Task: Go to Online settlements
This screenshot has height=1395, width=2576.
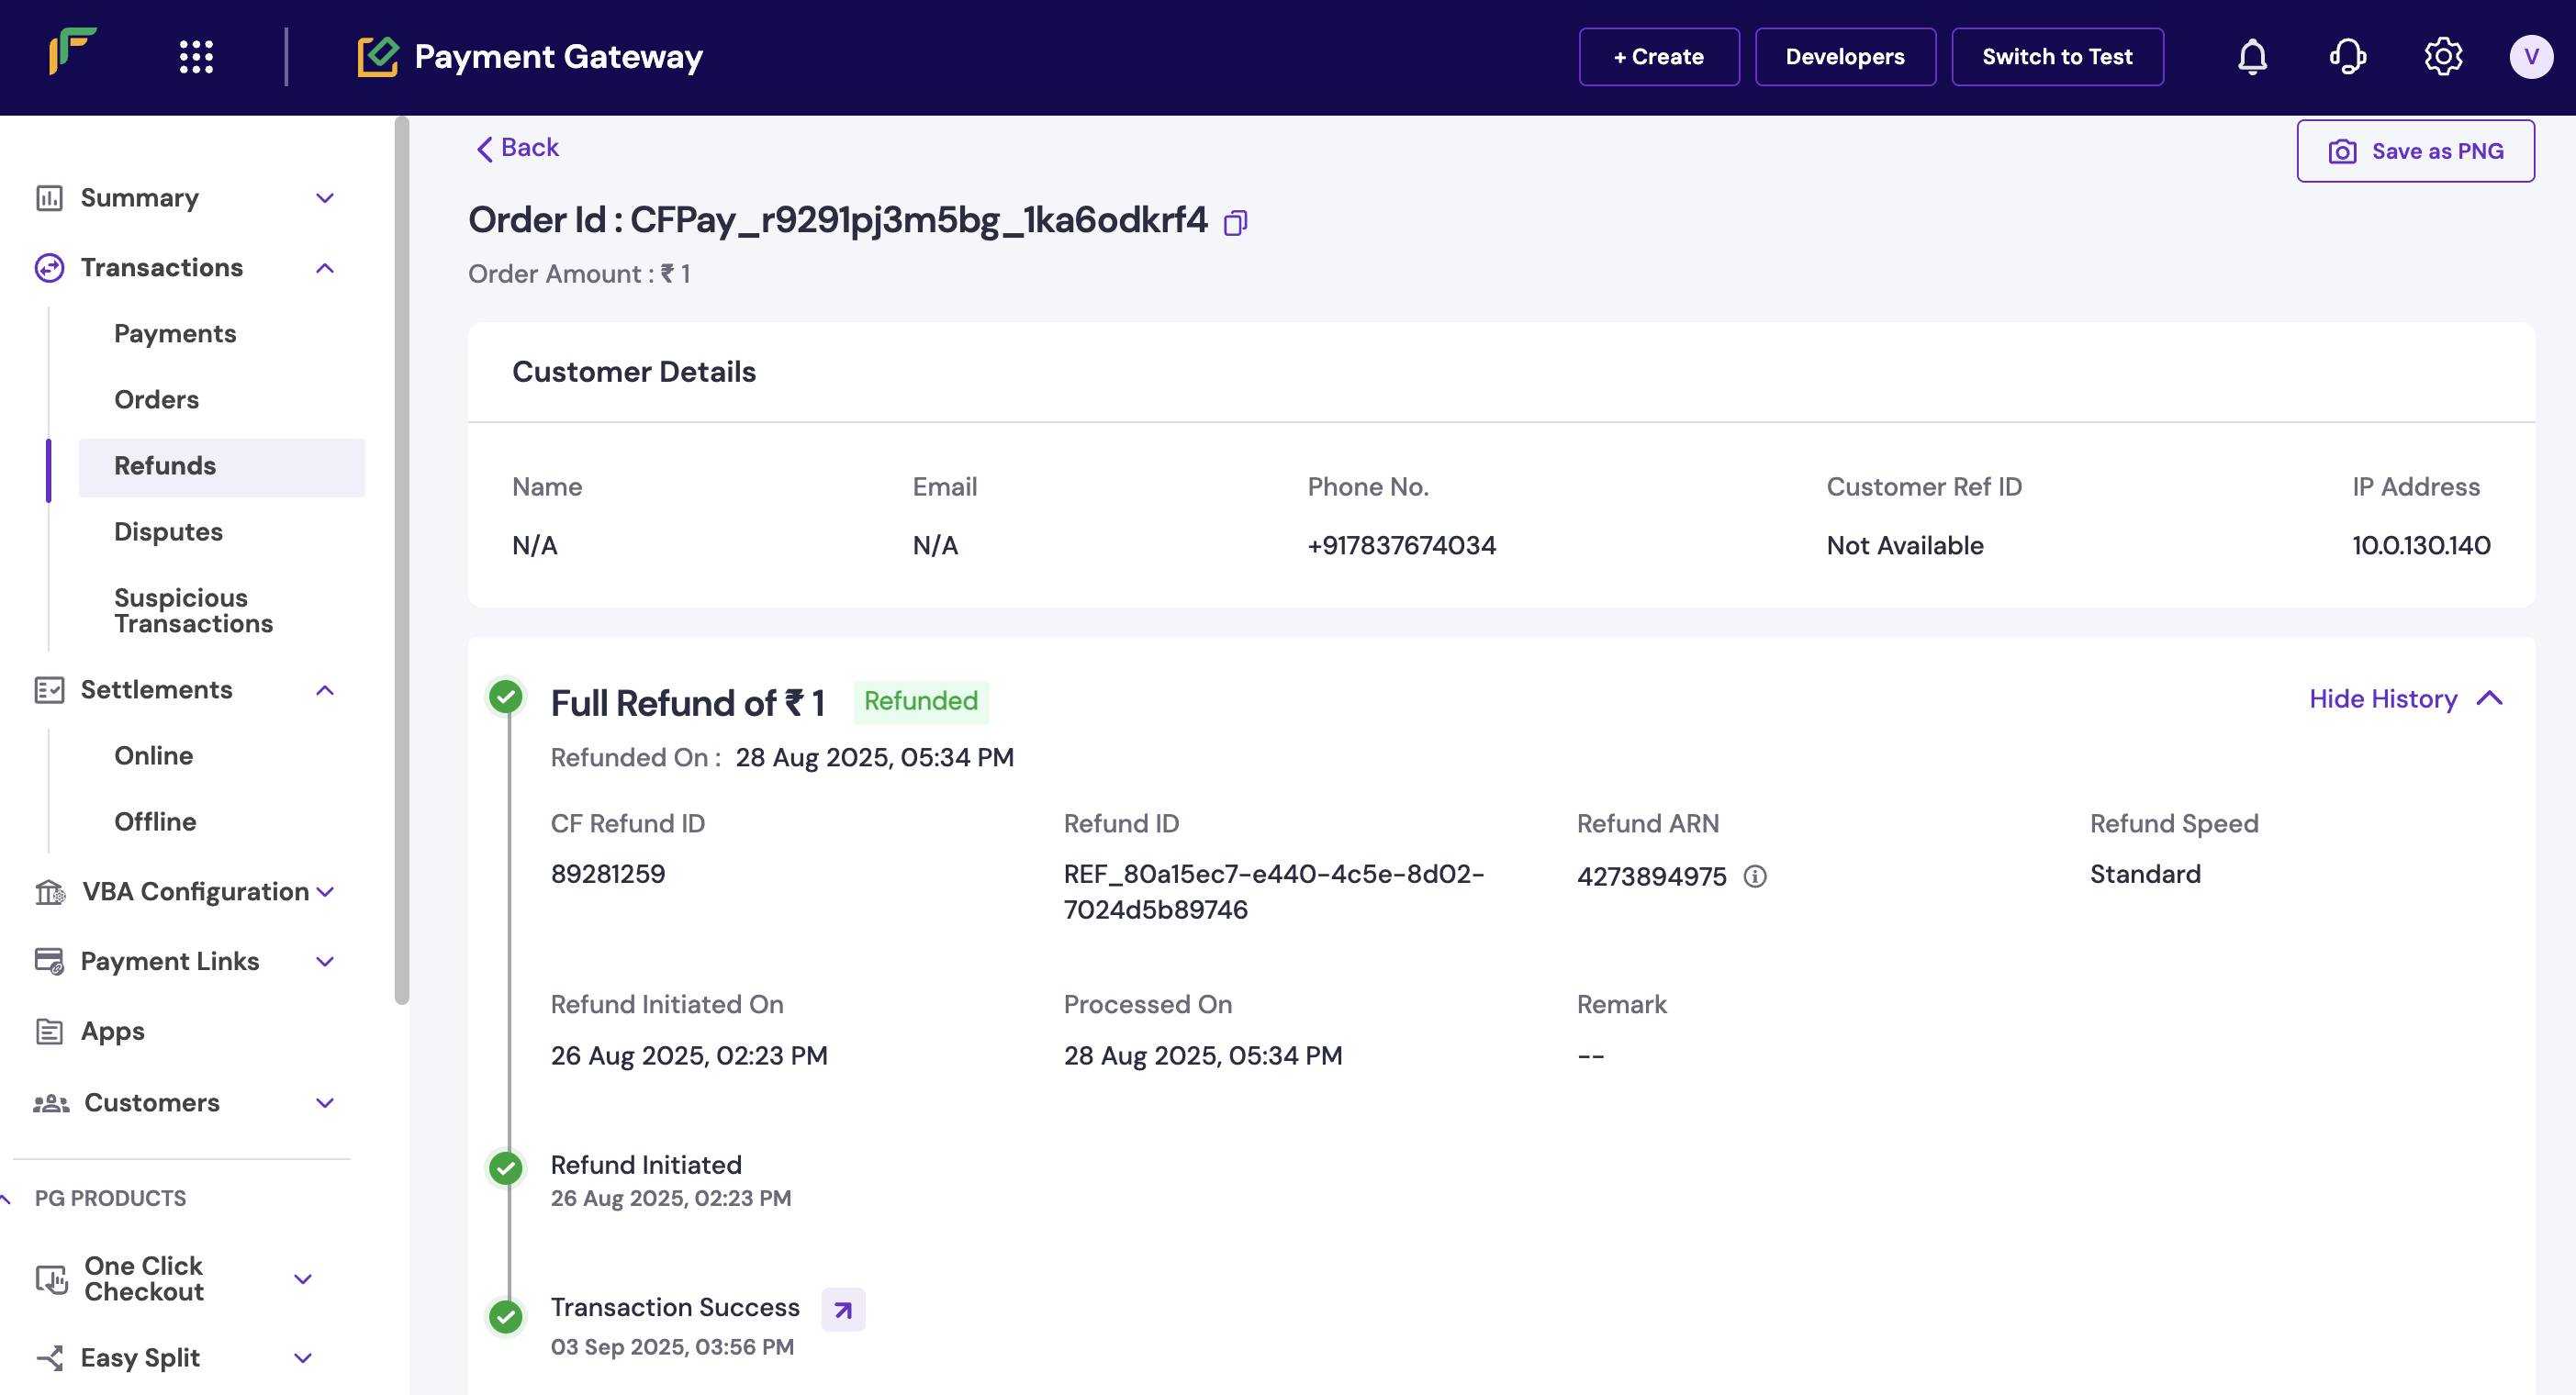Action: click(x=153, y=756)
